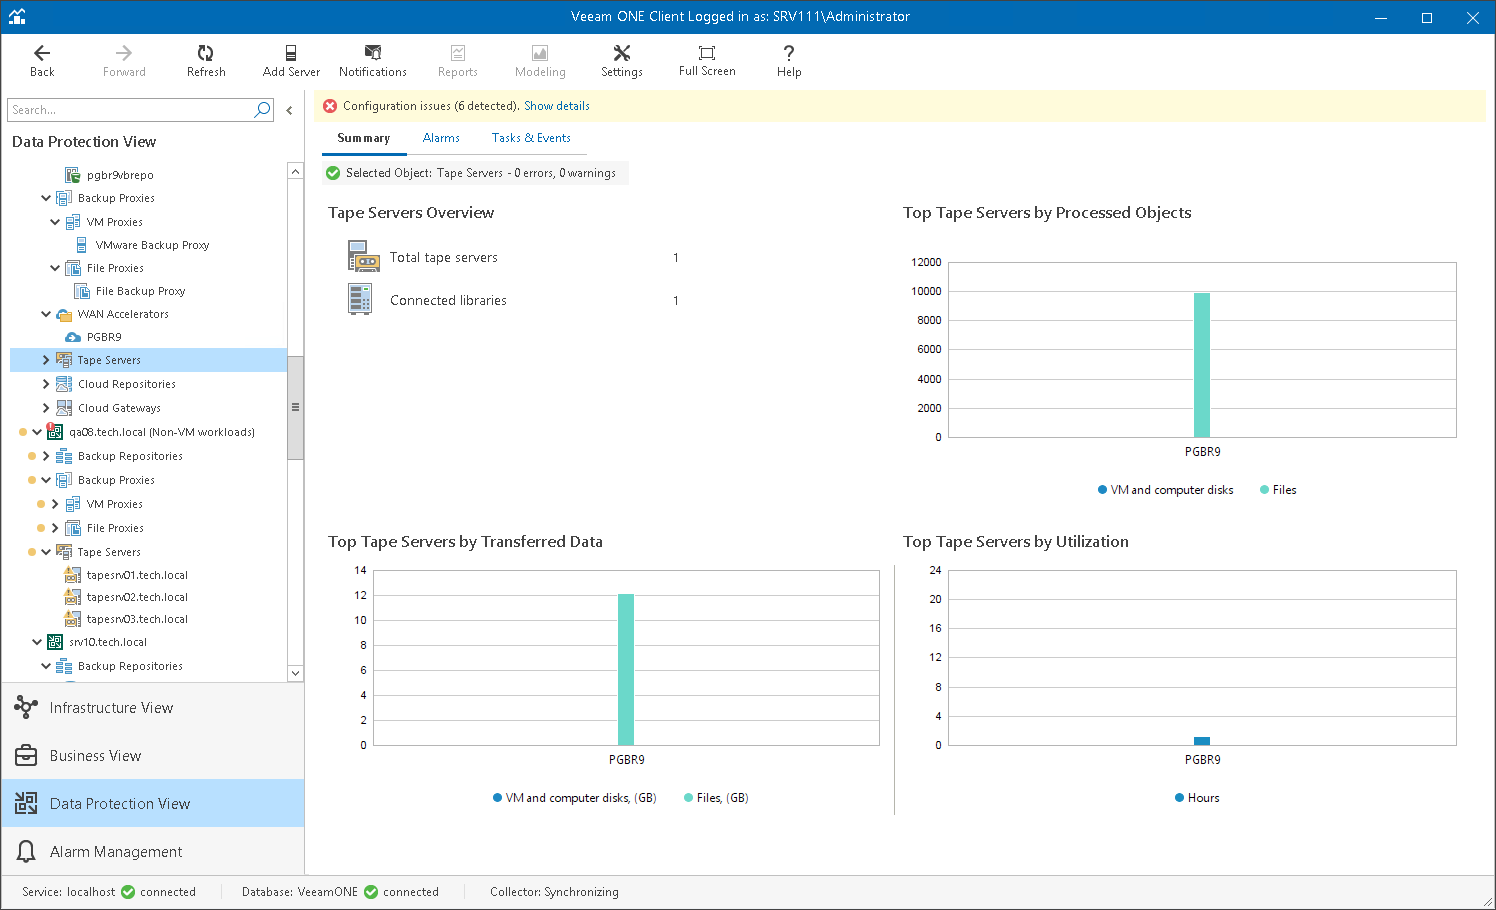Select tapesrv02.tech.local in the tree
Image resolution: width=1496 pixels, height=910 pixels.
[137, 597]
